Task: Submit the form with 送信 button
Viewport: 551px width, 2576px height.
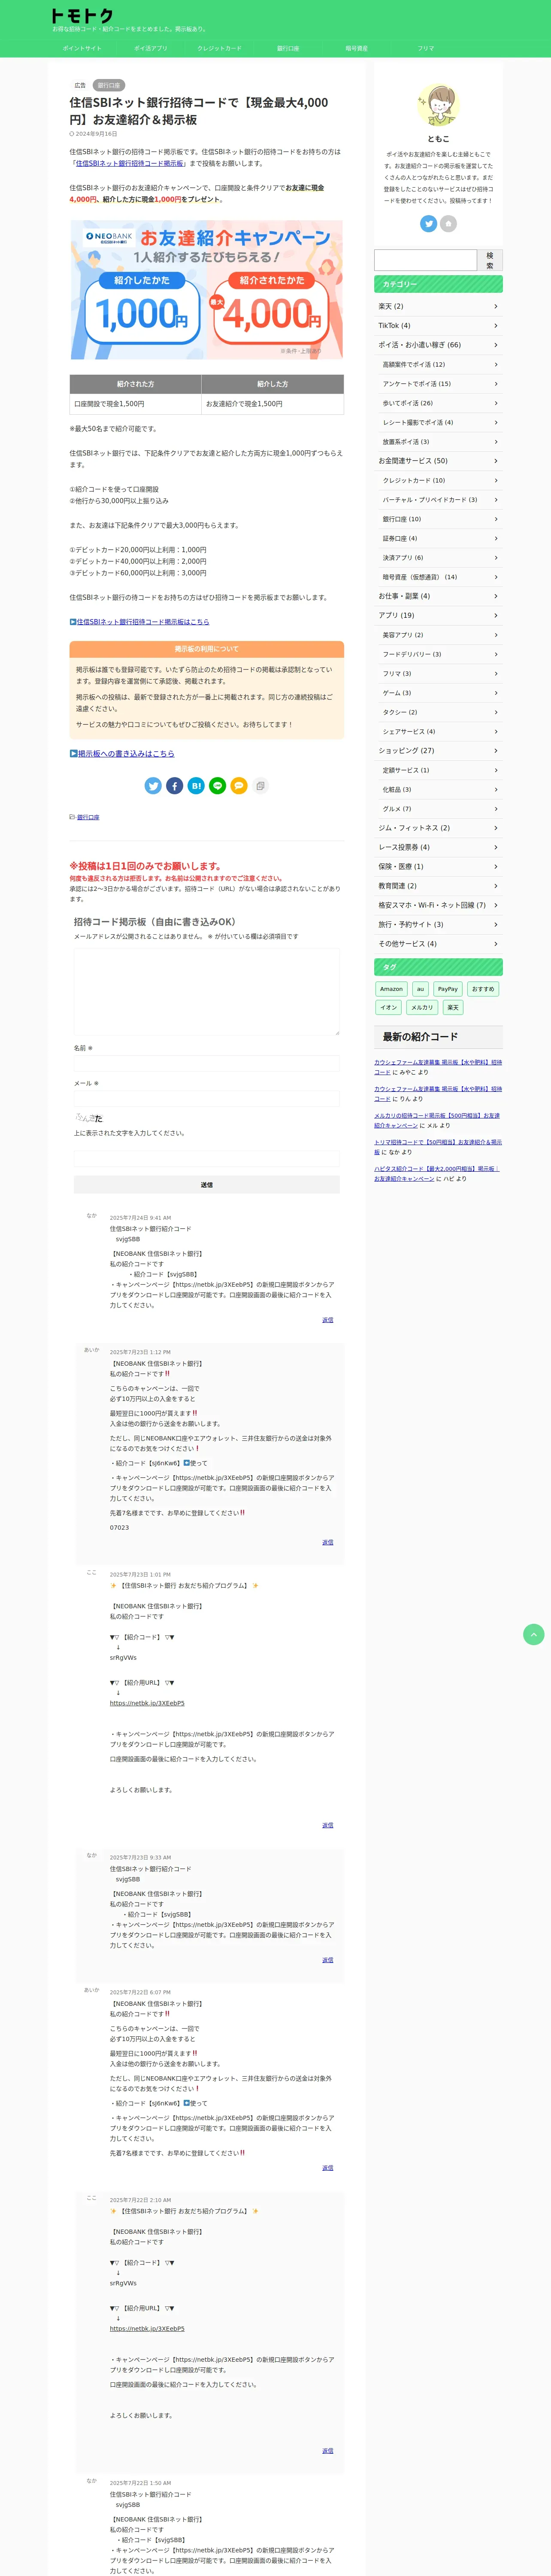Action: pyautogui.click(x=207, y=1185)
